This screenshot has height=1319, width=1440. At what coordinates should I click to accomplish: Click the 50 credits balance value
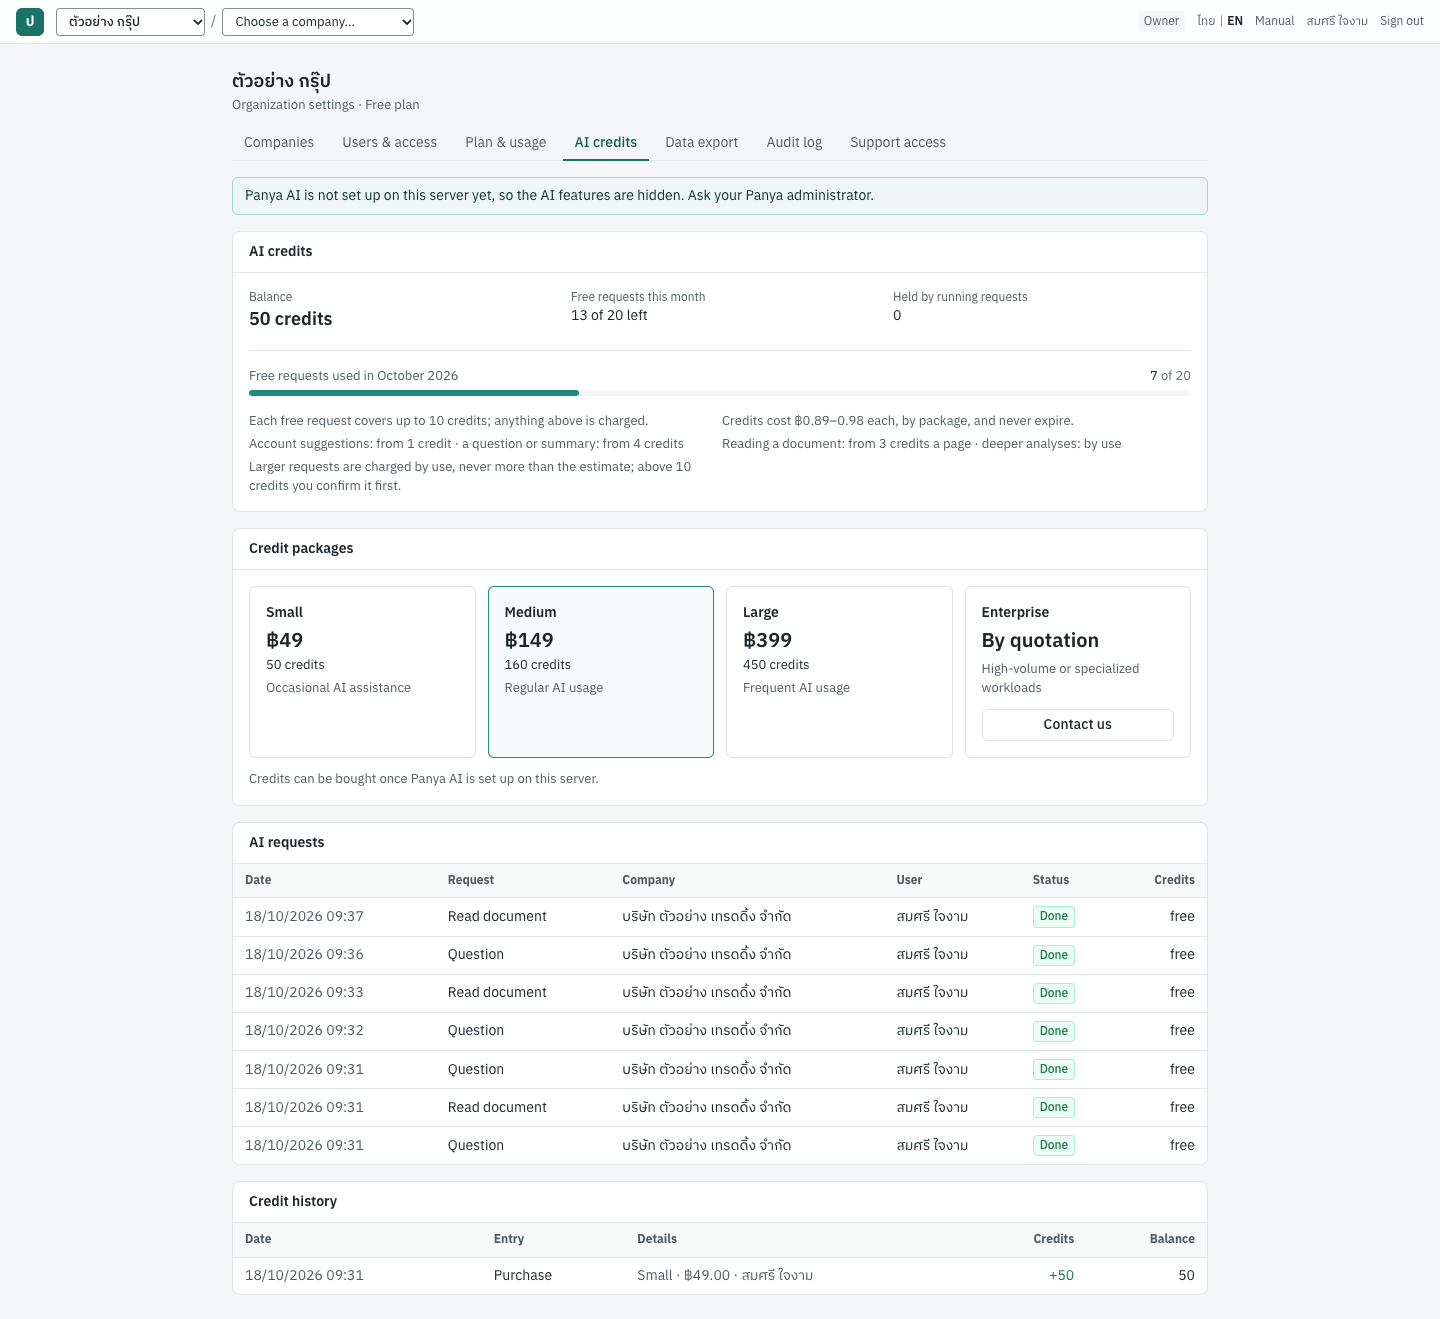[x=291, y=319]
